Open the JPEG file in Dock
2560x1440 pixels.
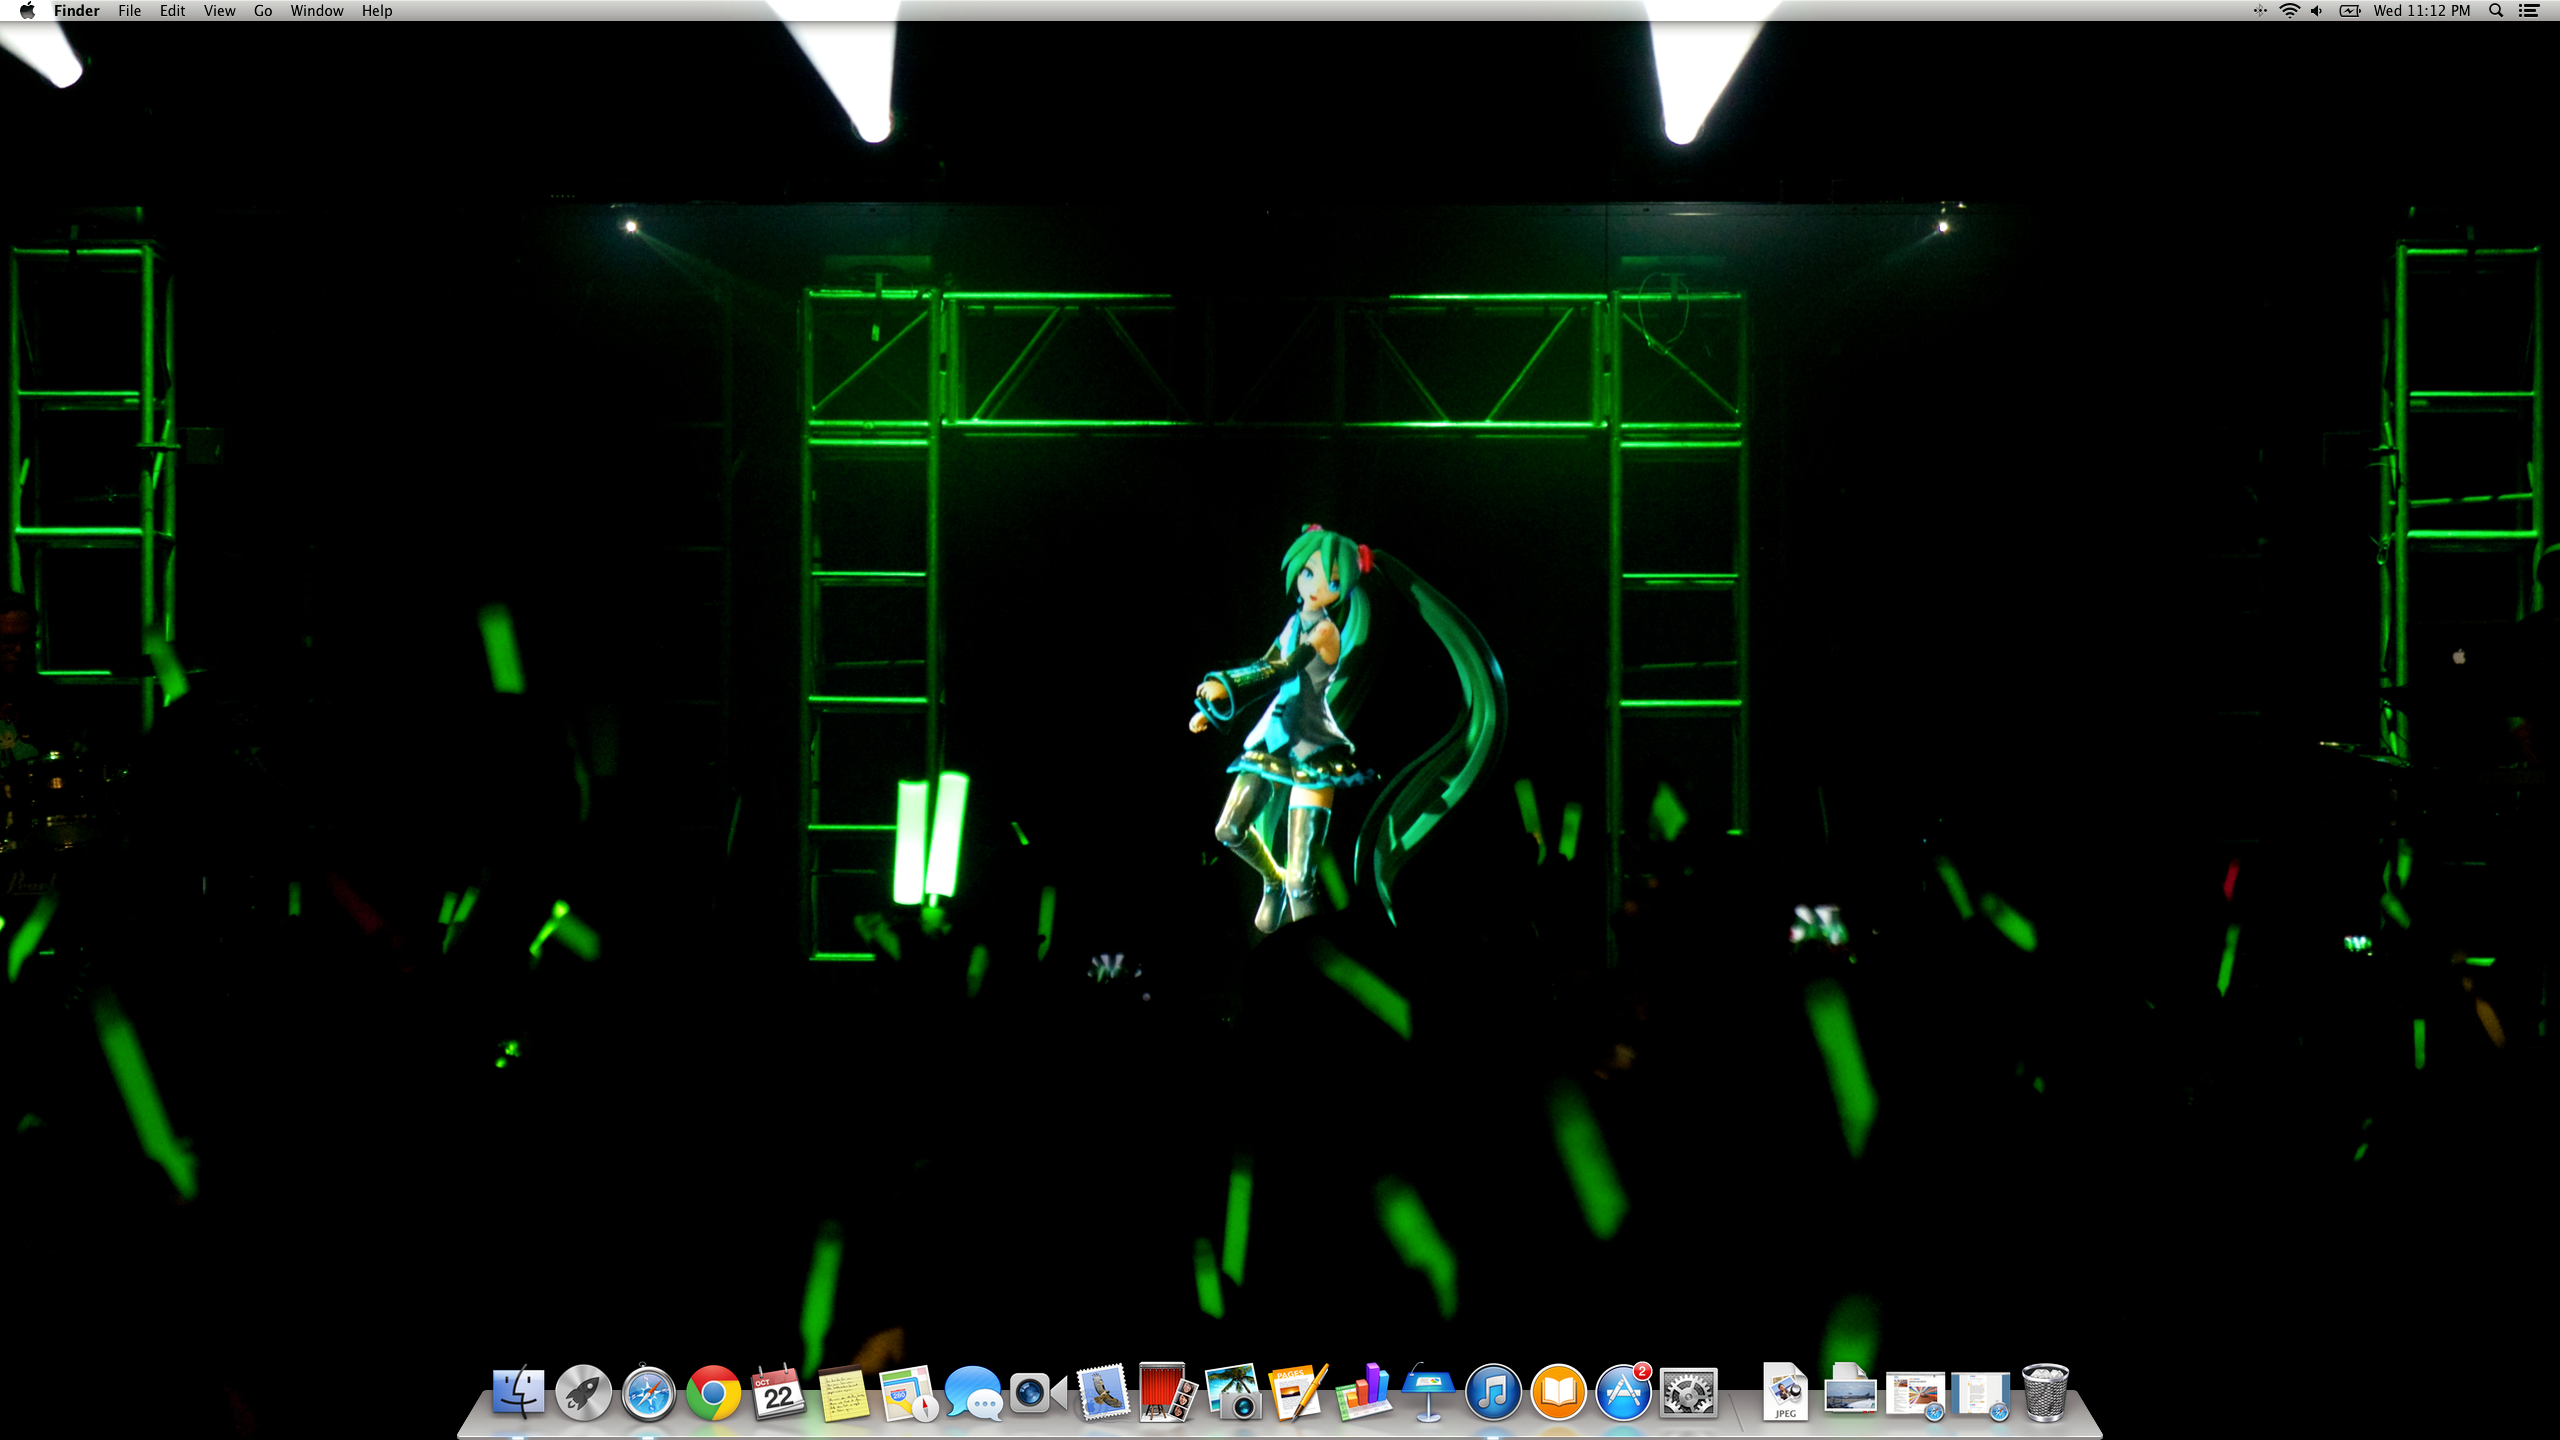pyautogui.click(x=1785, y=1392)
